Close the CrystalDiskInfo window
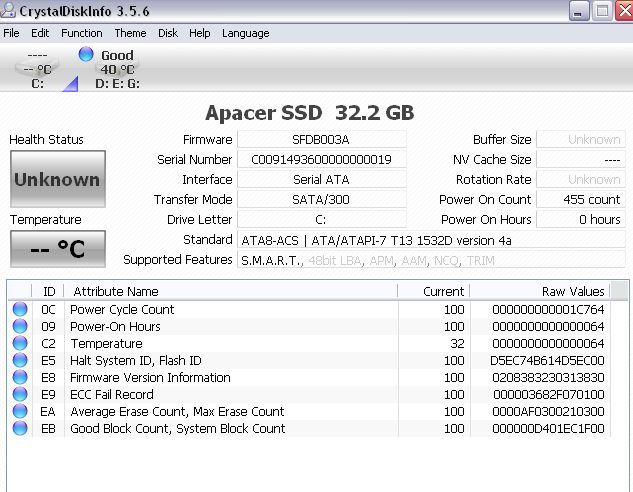Viewport: 633px width, 492px height. [x=624, y=10]
